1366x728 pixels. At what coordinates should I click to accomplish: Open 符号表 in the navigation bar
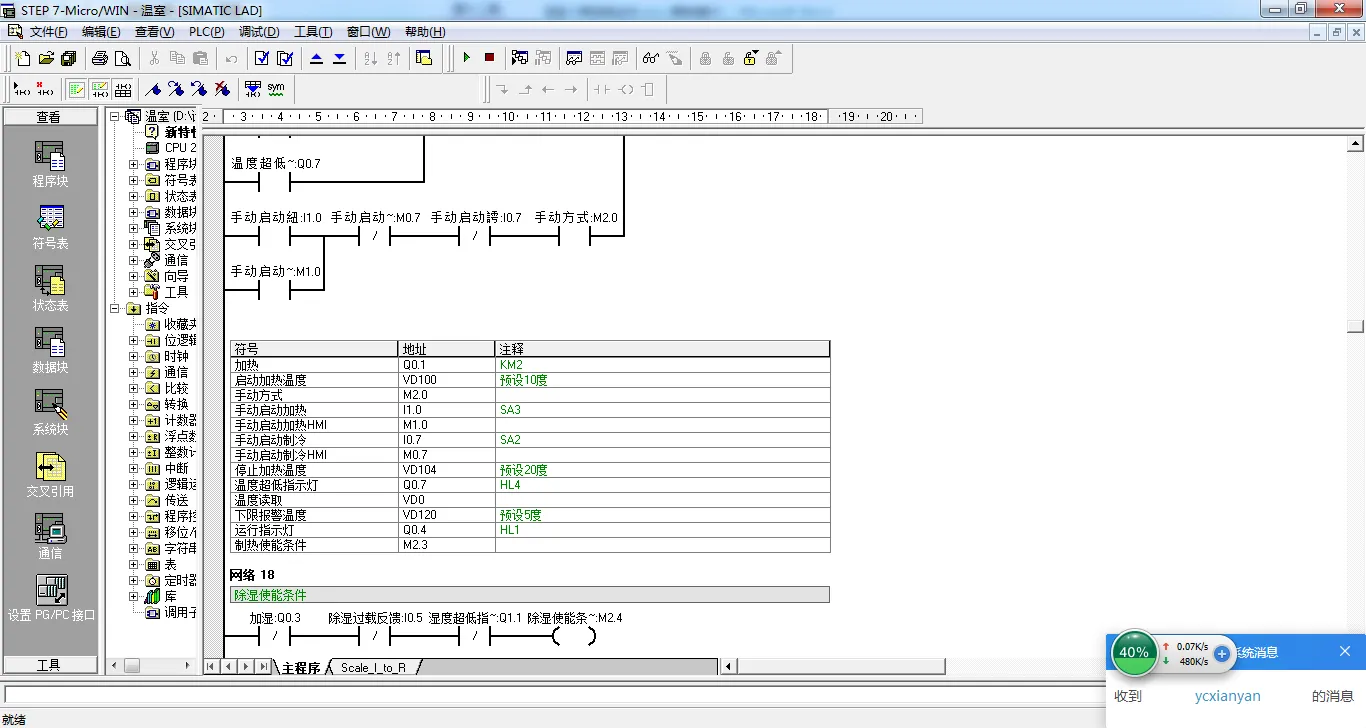coord(50,227)
